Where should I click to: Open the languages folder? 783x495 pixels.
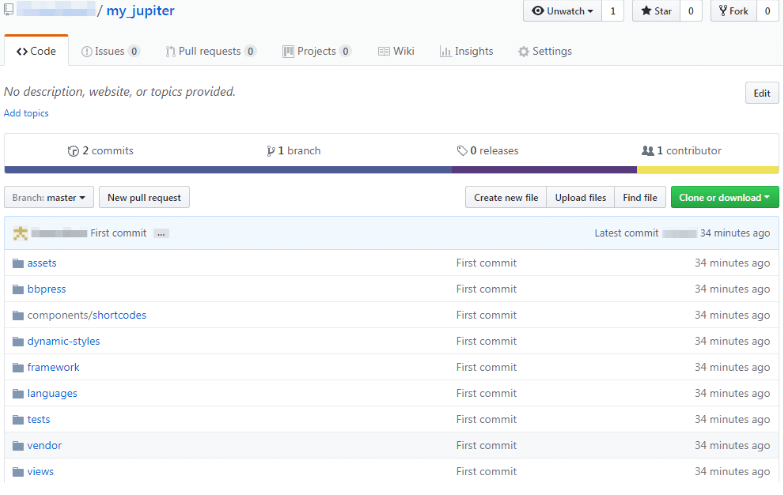pos(52,394)
